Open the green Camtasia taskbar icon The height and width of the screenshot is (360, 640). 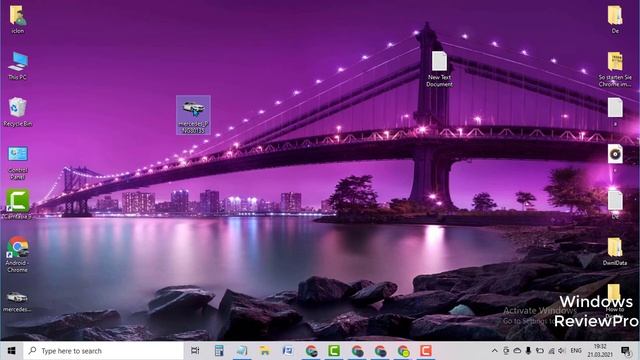coord(334,351)
